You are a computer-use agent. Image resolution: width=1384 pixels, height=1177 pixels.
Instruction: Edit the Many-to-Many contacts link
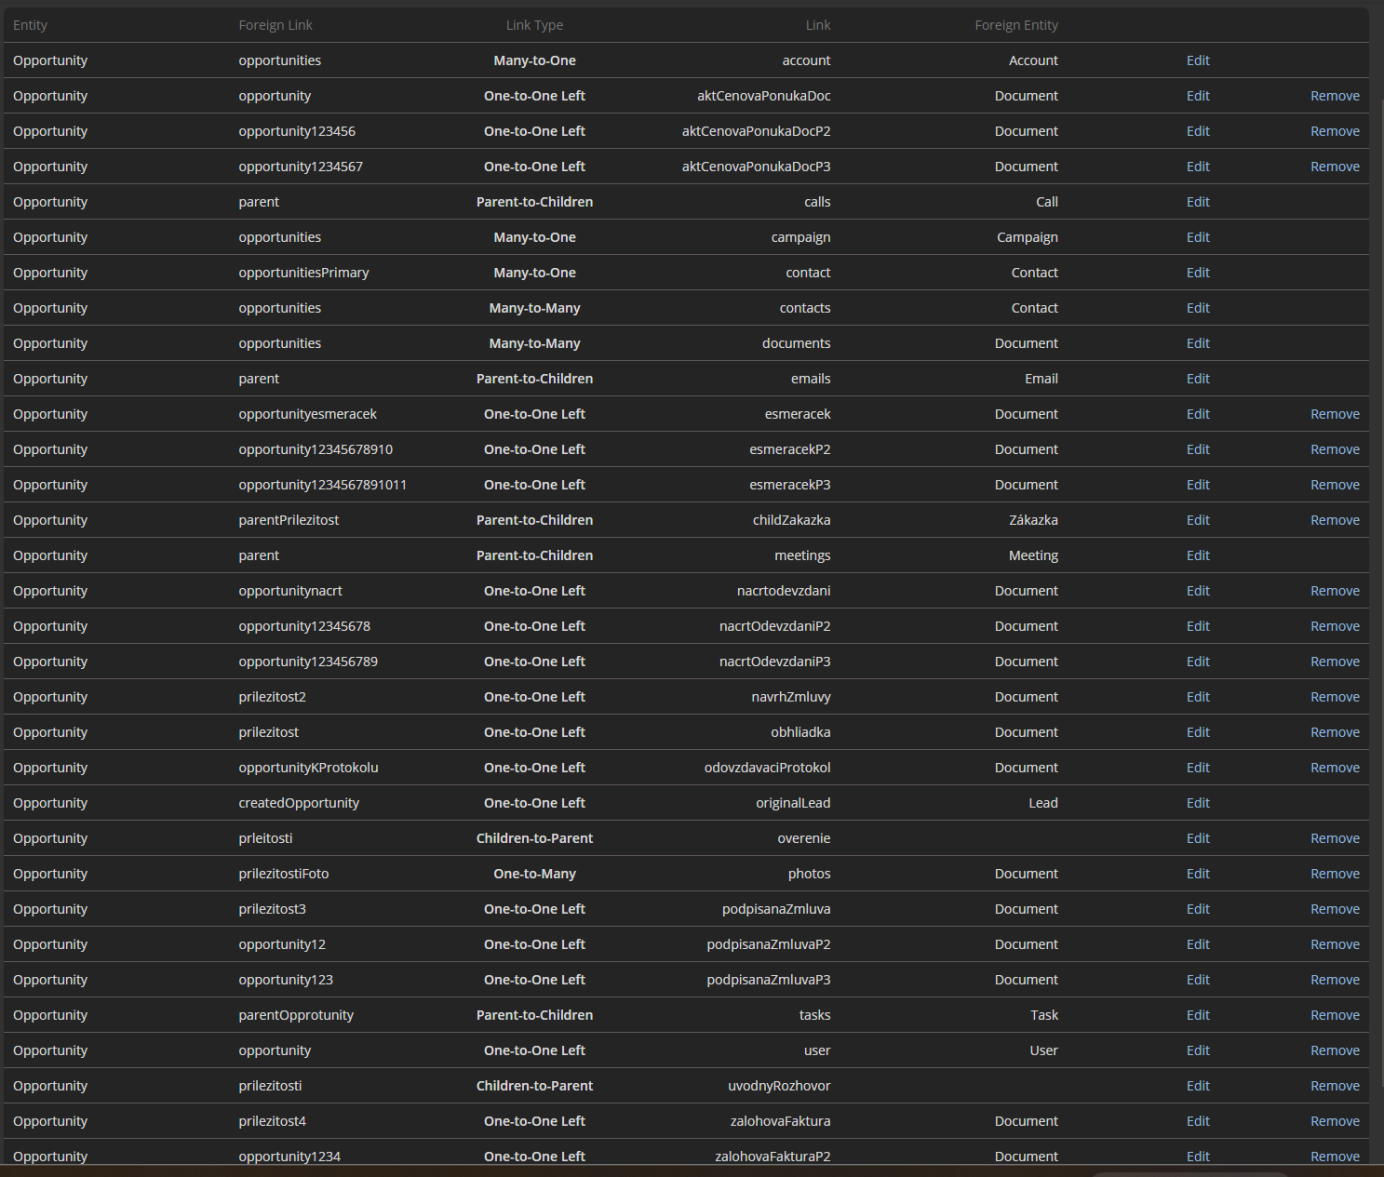(1197, 308)
